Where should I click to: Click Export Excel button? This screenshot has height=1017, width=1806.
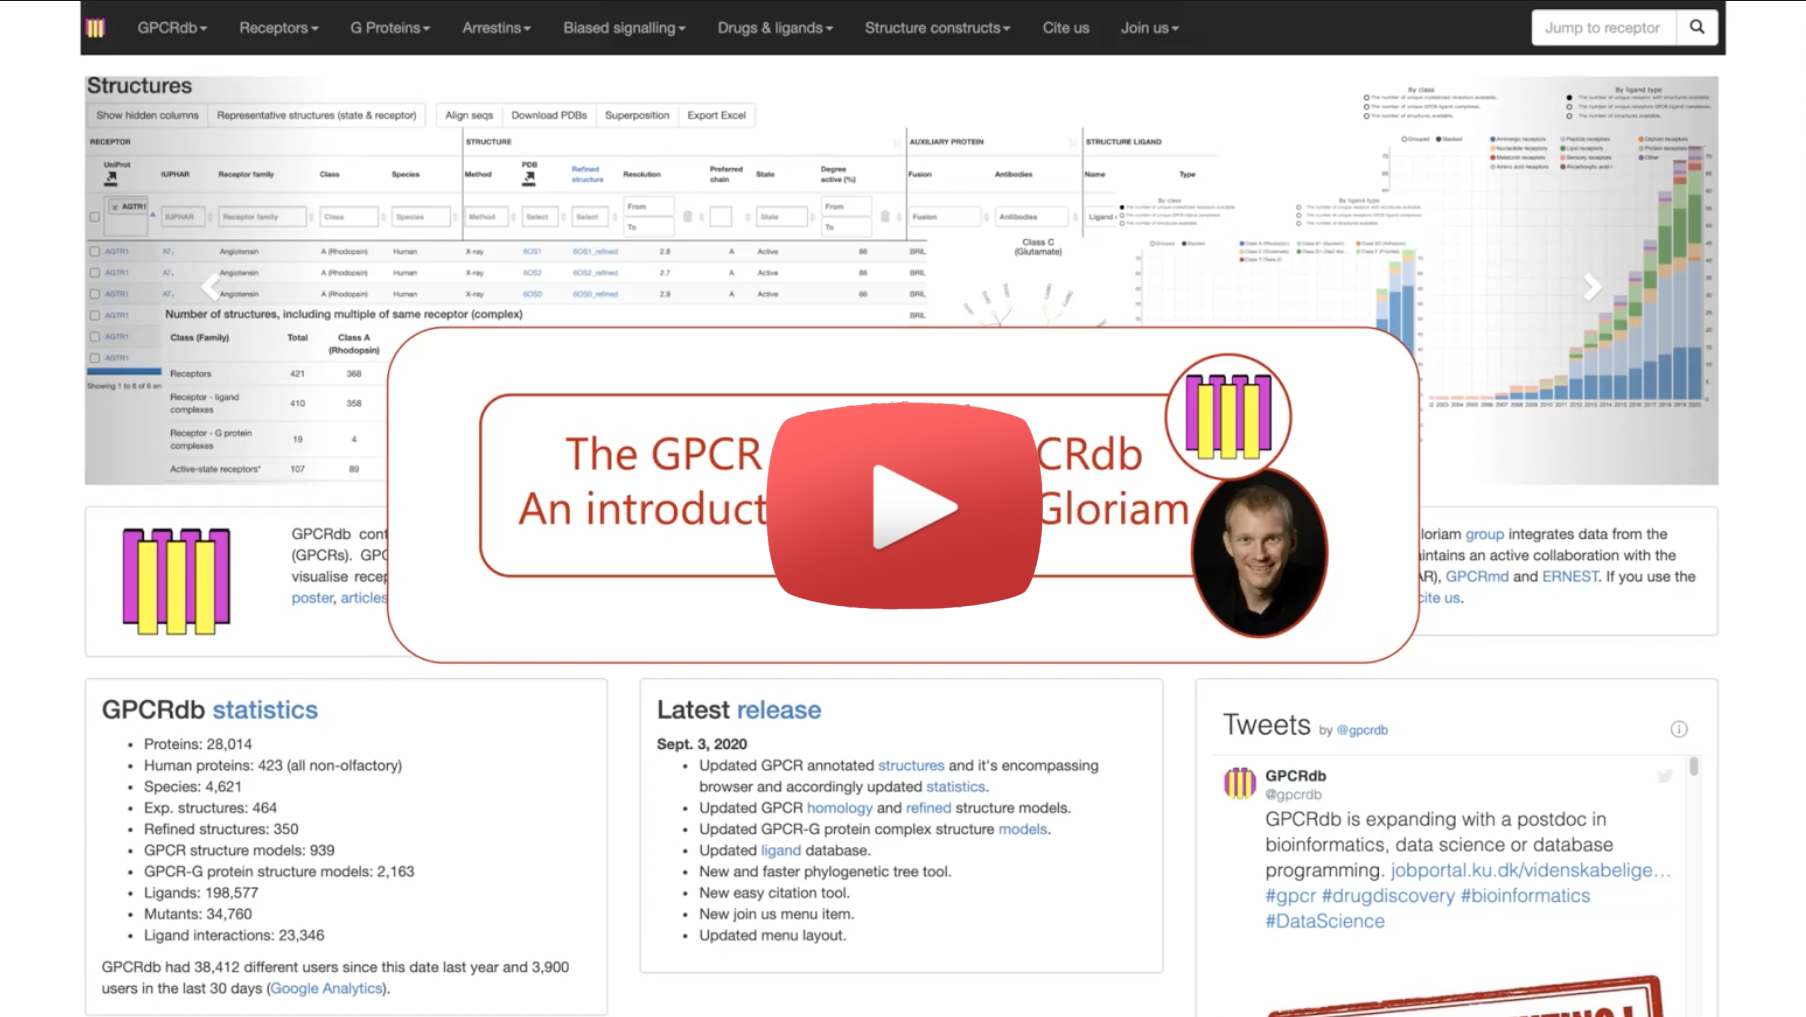[x=716, y=115]
